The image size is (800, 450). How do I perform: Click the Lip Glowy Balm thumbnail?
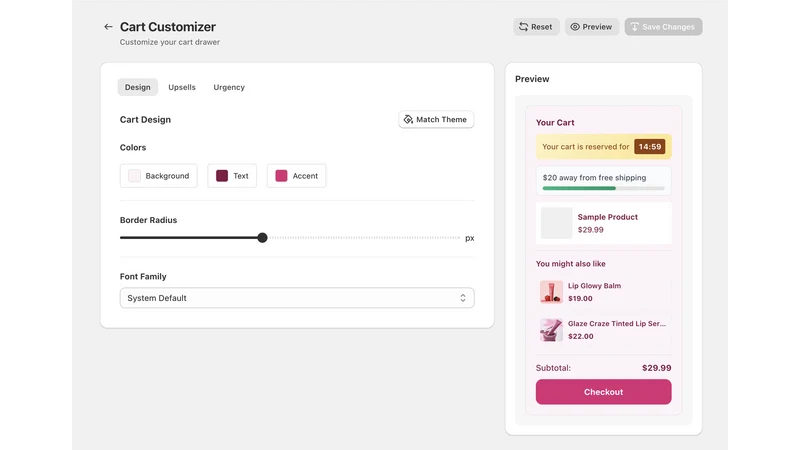click(551, 292)
